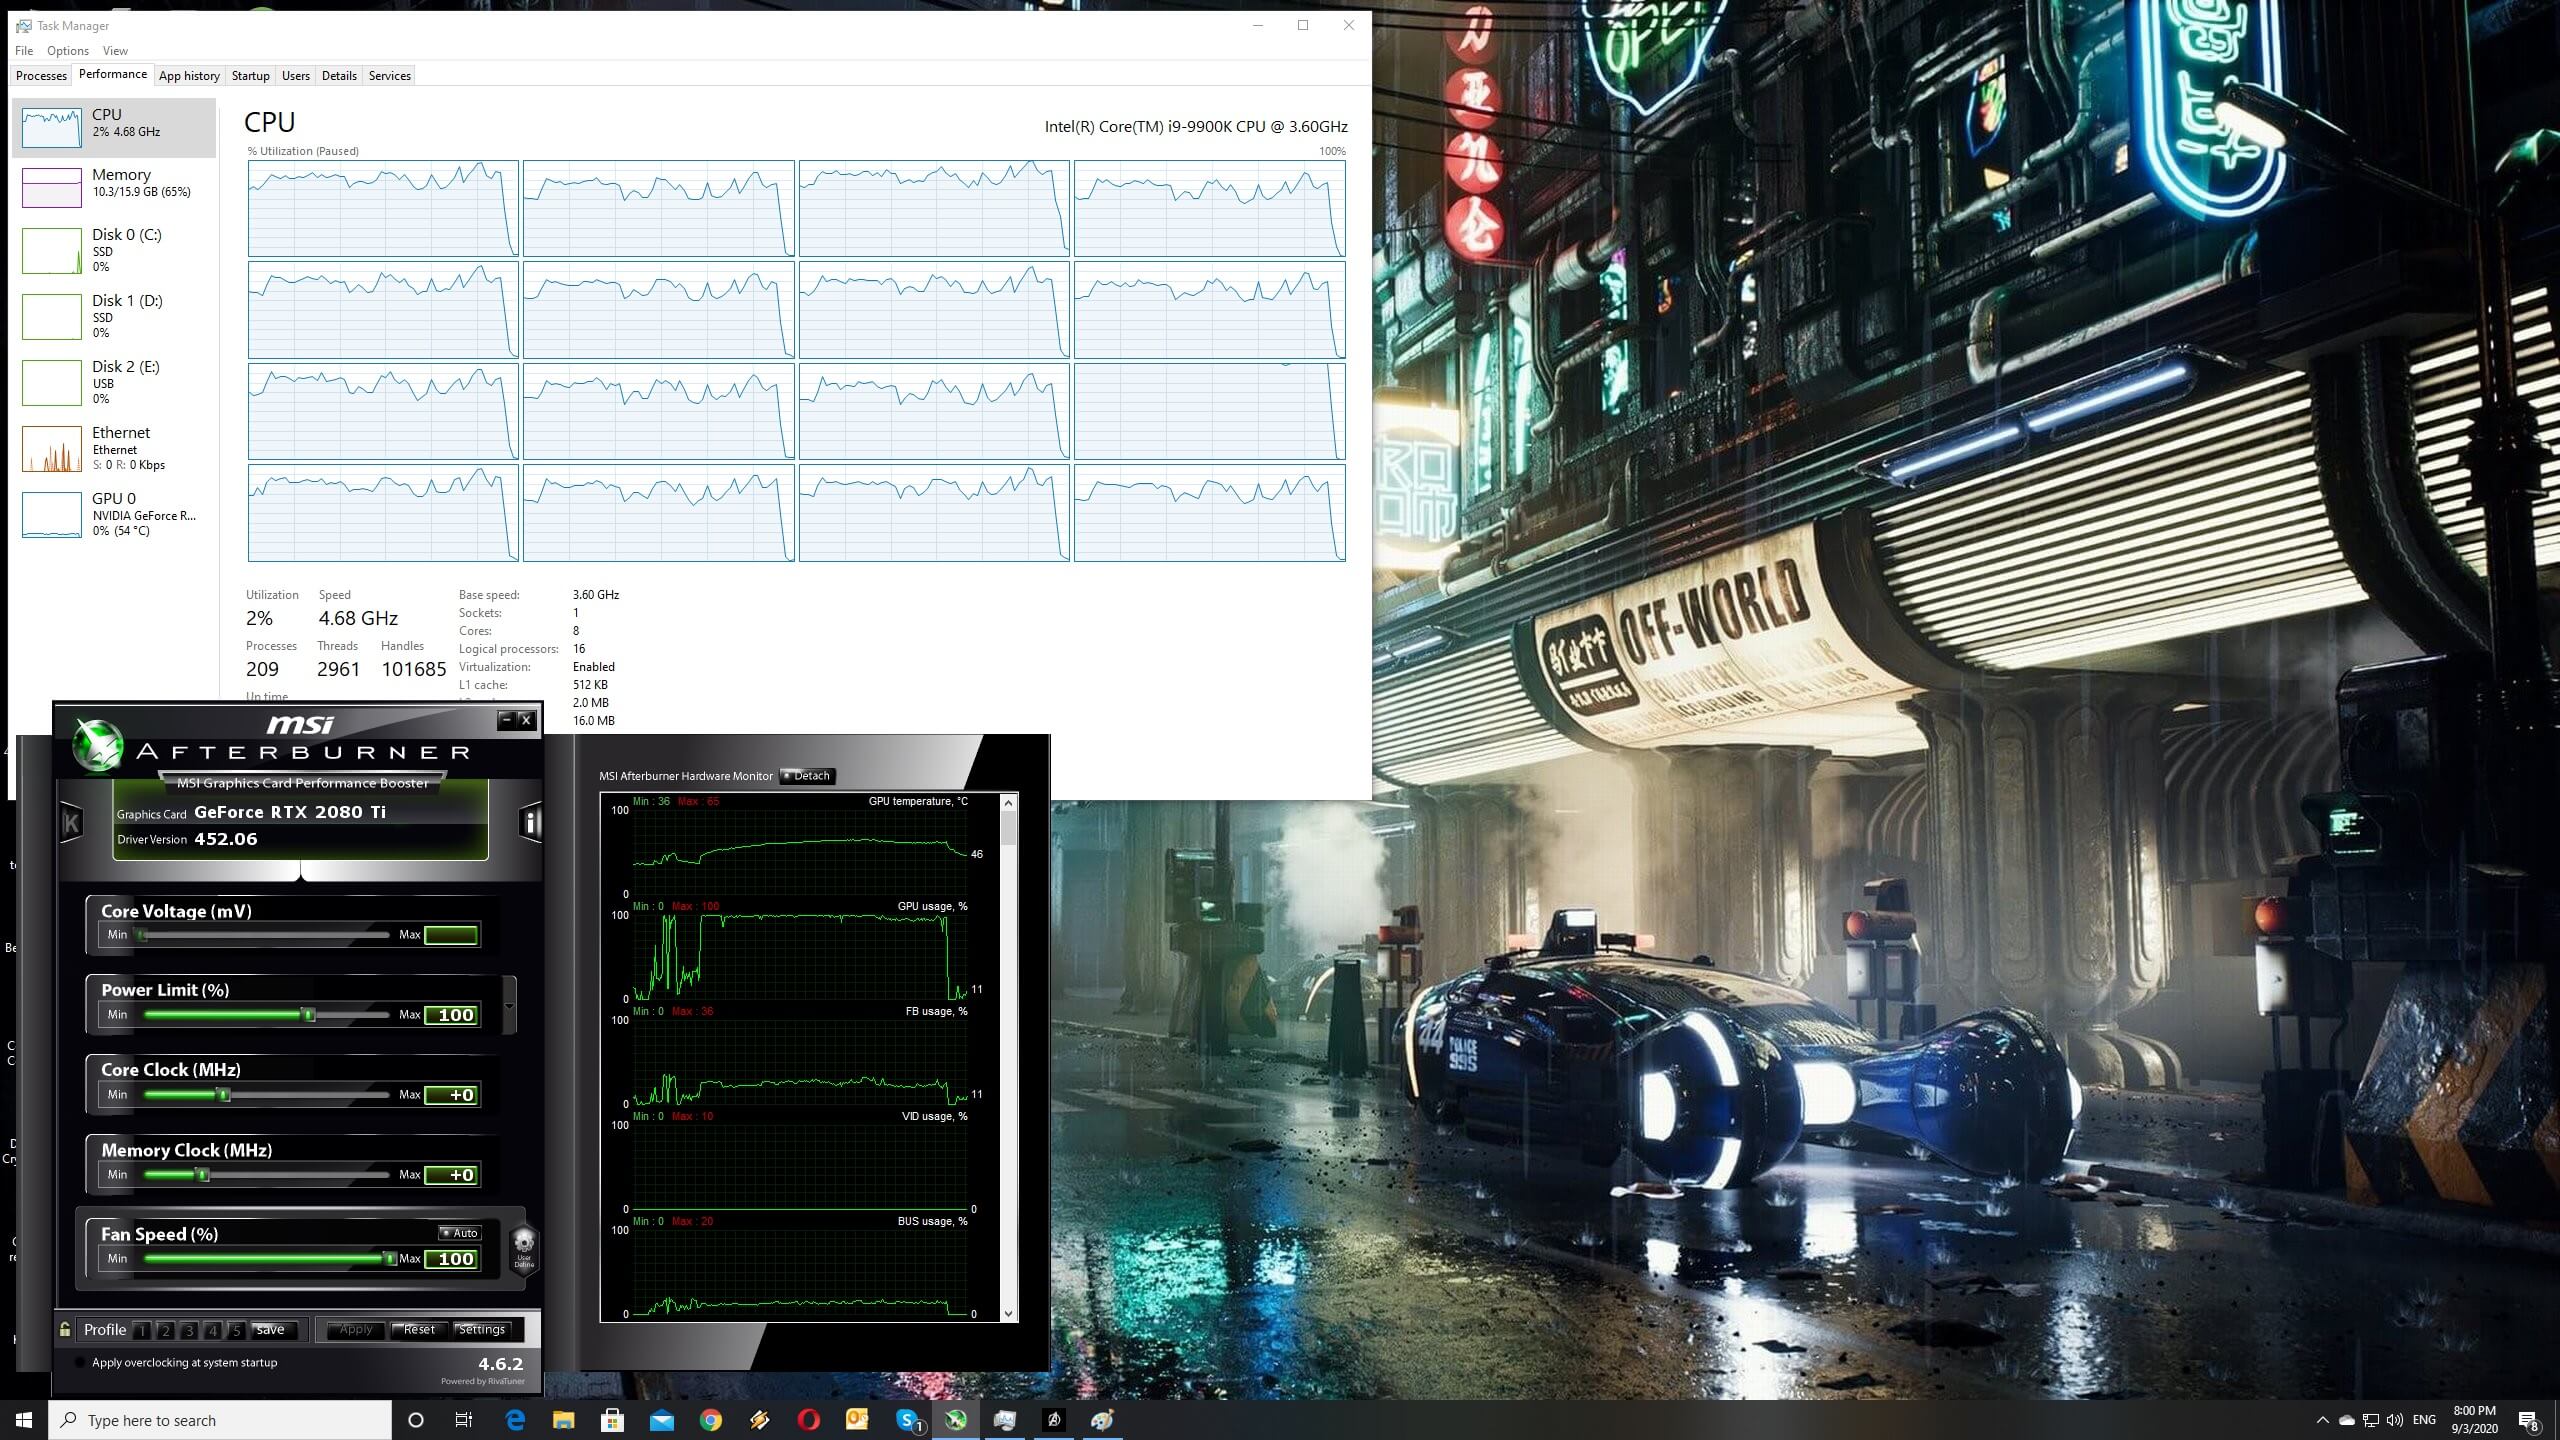Click the Core Clock slider handle
This screenshot has width=2560, height=1440.
pos(224,1095)
